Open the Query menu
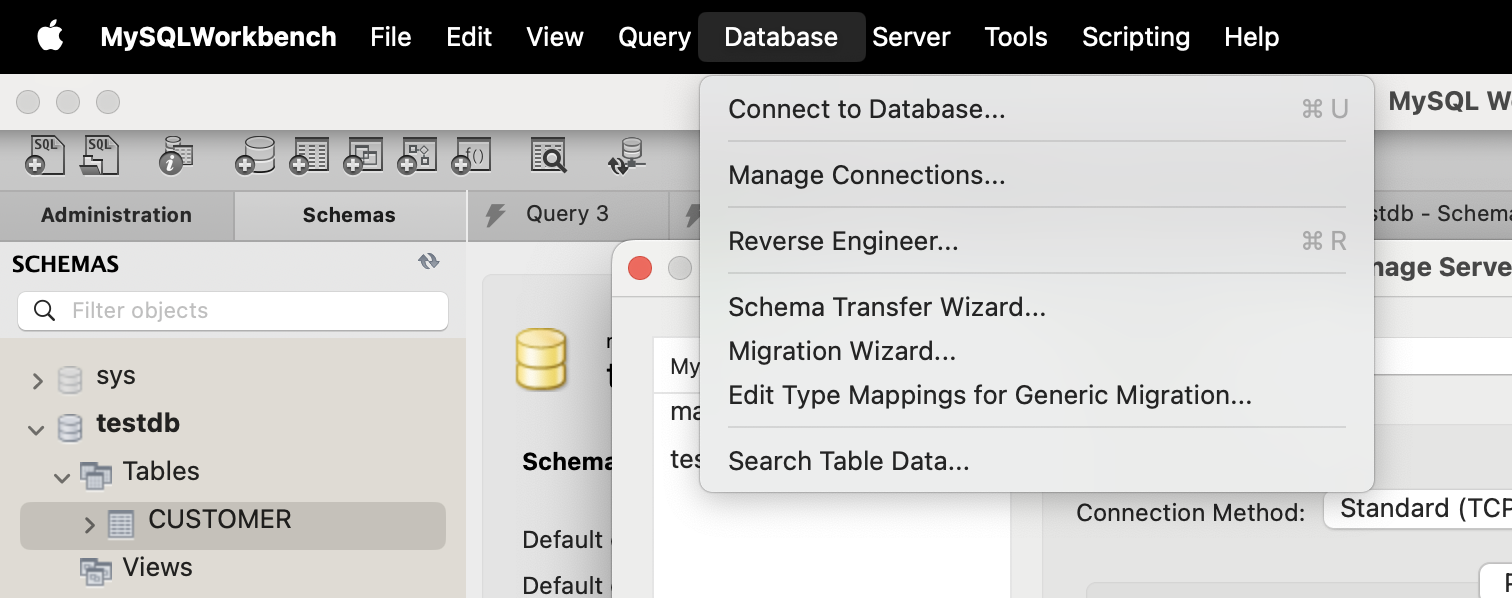 pyautogui.click(x=654, y=37)
